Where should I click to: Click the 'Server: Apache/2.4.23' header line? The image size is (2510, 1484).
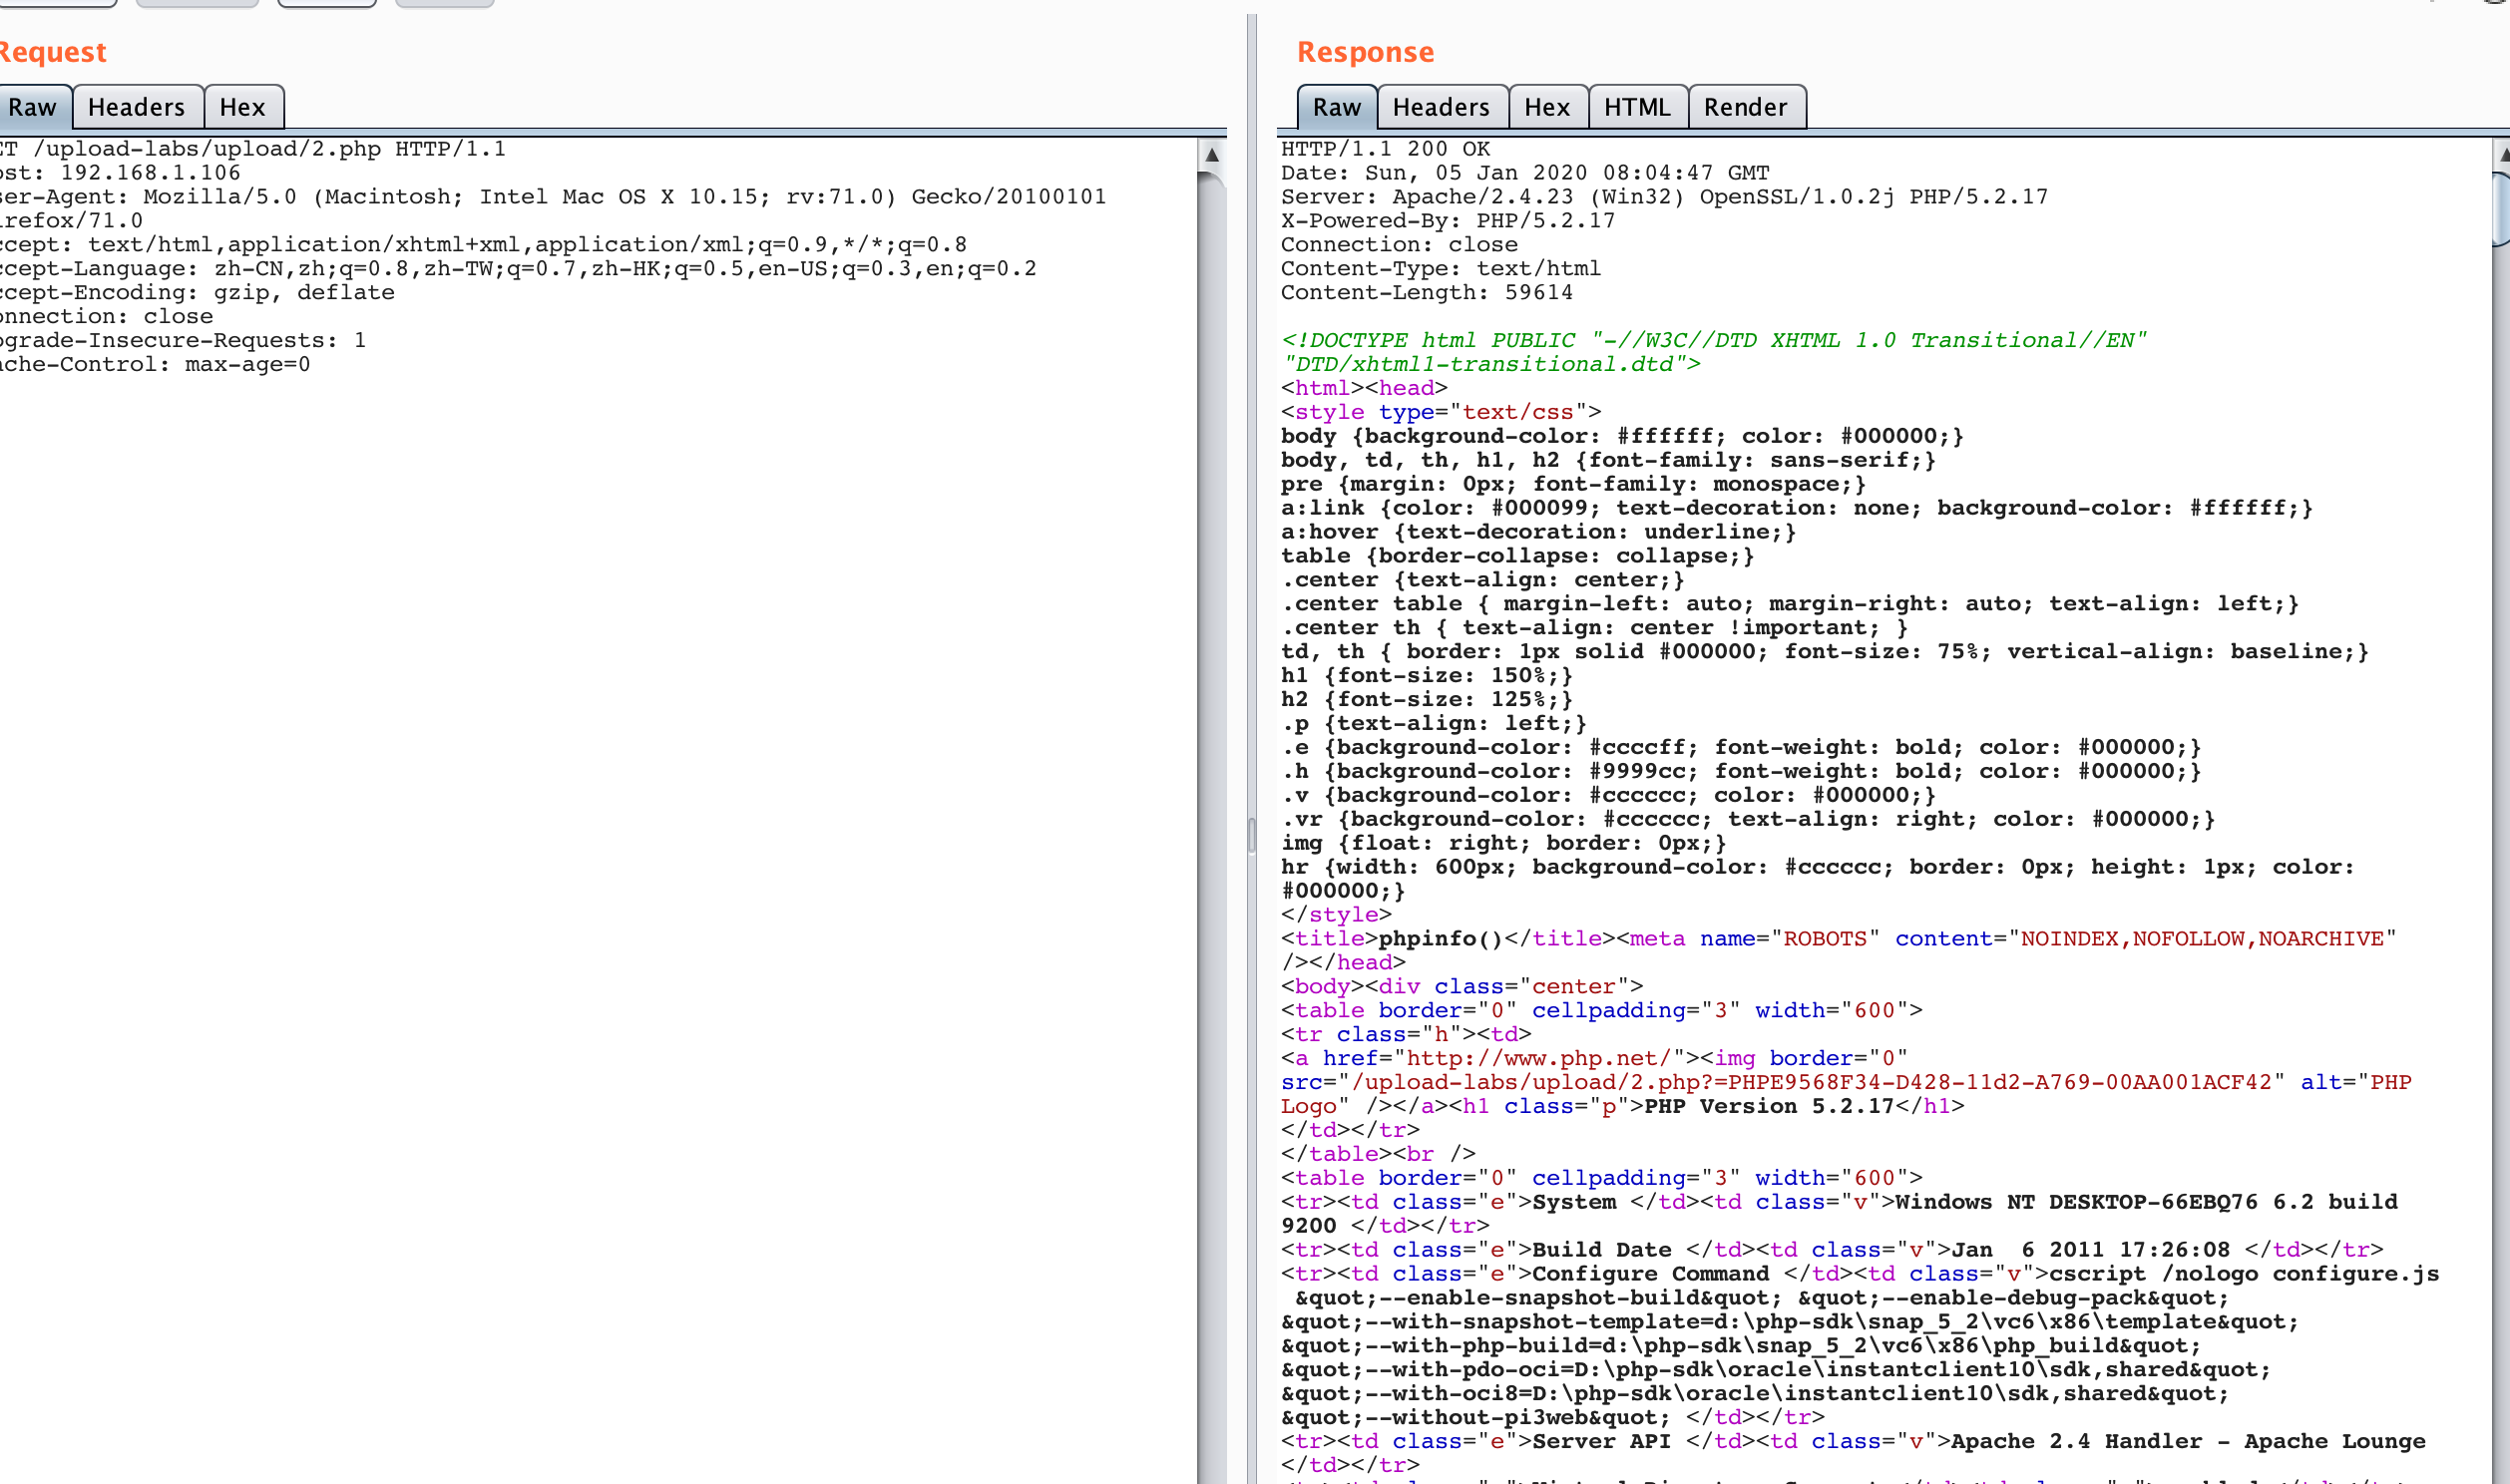click(x=1665, y=197)
